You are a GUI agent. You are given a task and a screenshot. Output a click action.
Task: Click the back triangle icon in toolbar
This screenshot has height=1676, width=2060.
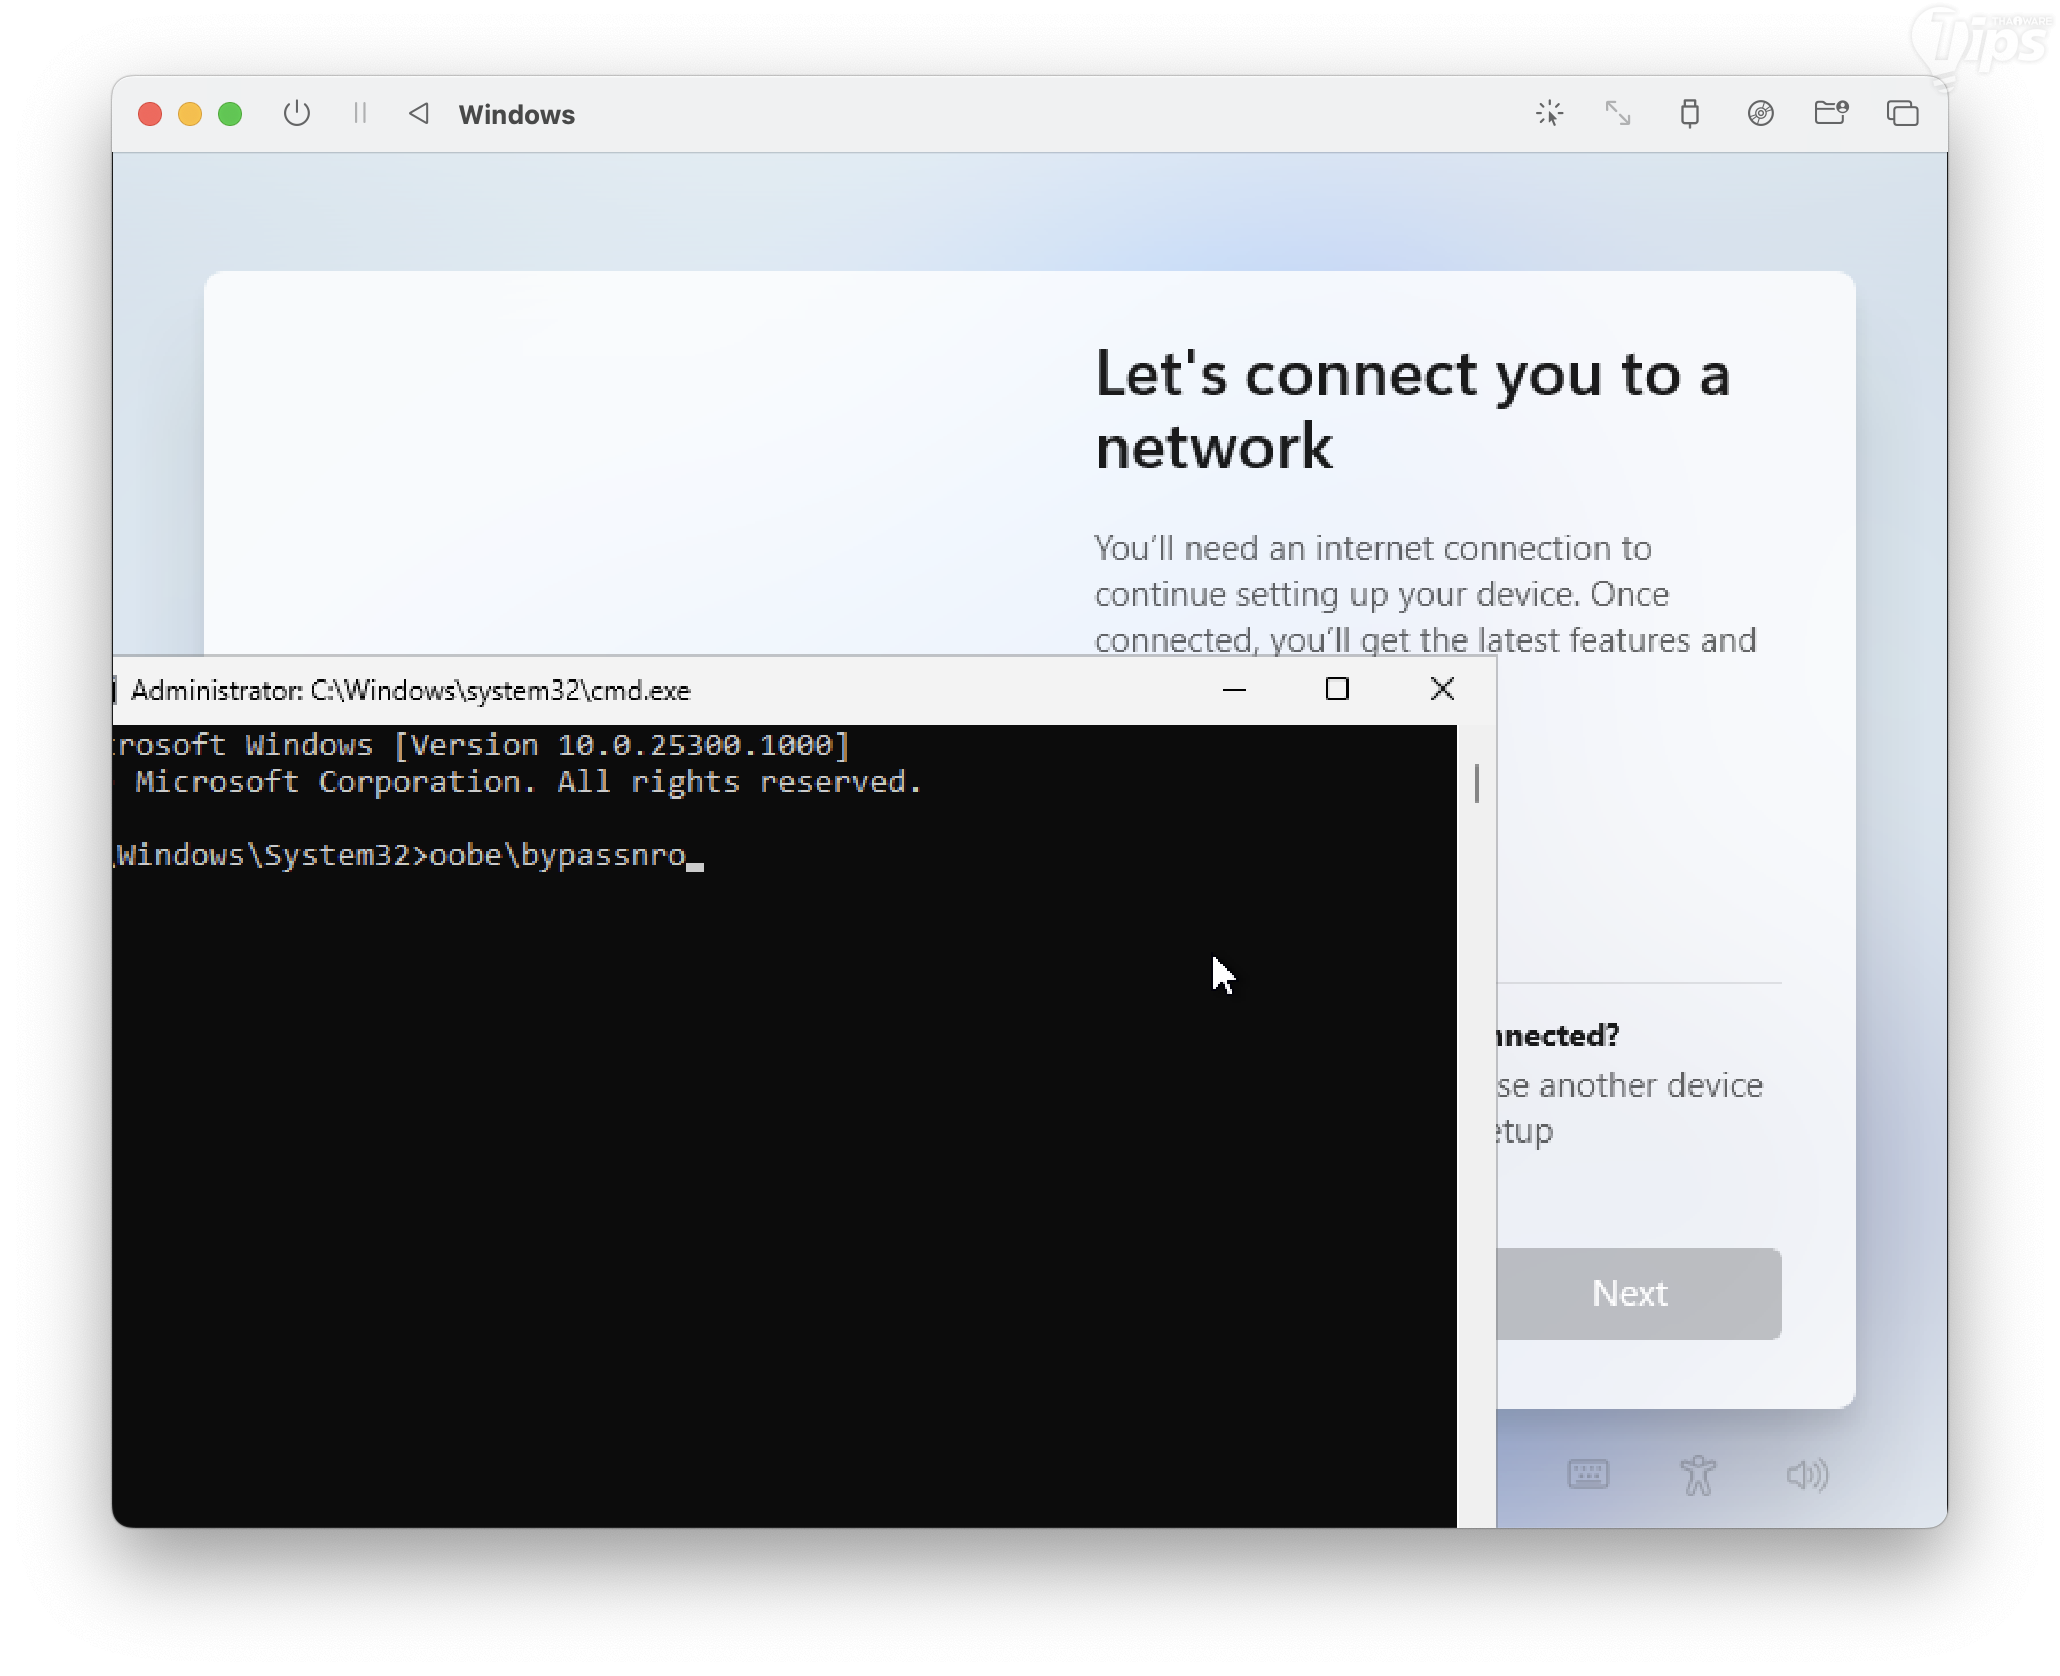pyautogui.click(x=419, y=113)
